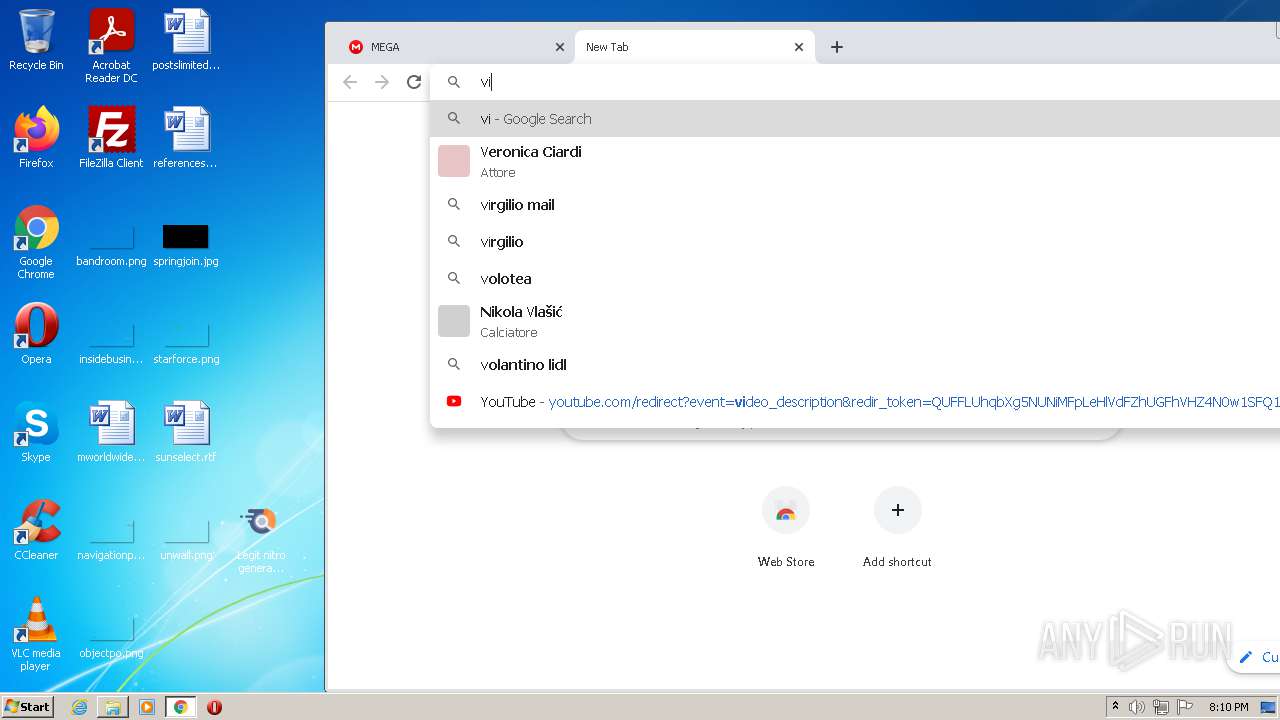Viewport: 1280px width, 720px height.
Task: Open mworldwide Word document icon
Action: (x=111, y=432)
